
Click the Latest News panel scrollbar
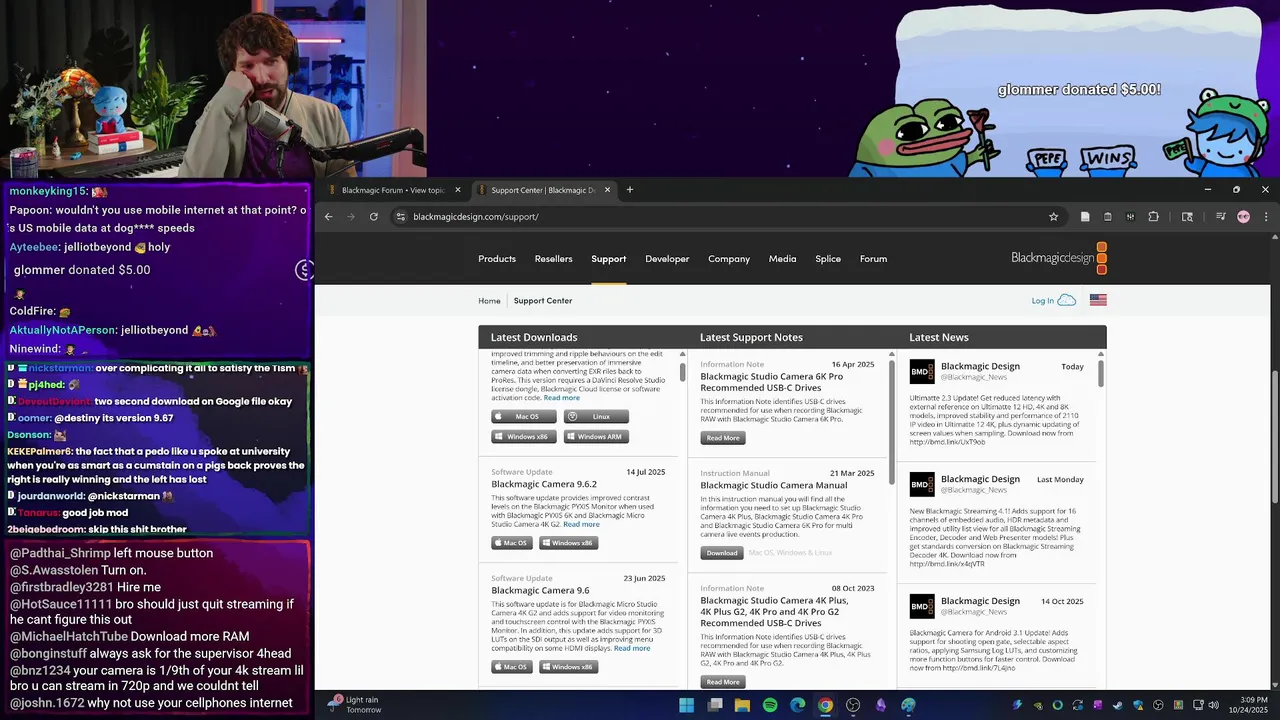(x=1101, y=374)
